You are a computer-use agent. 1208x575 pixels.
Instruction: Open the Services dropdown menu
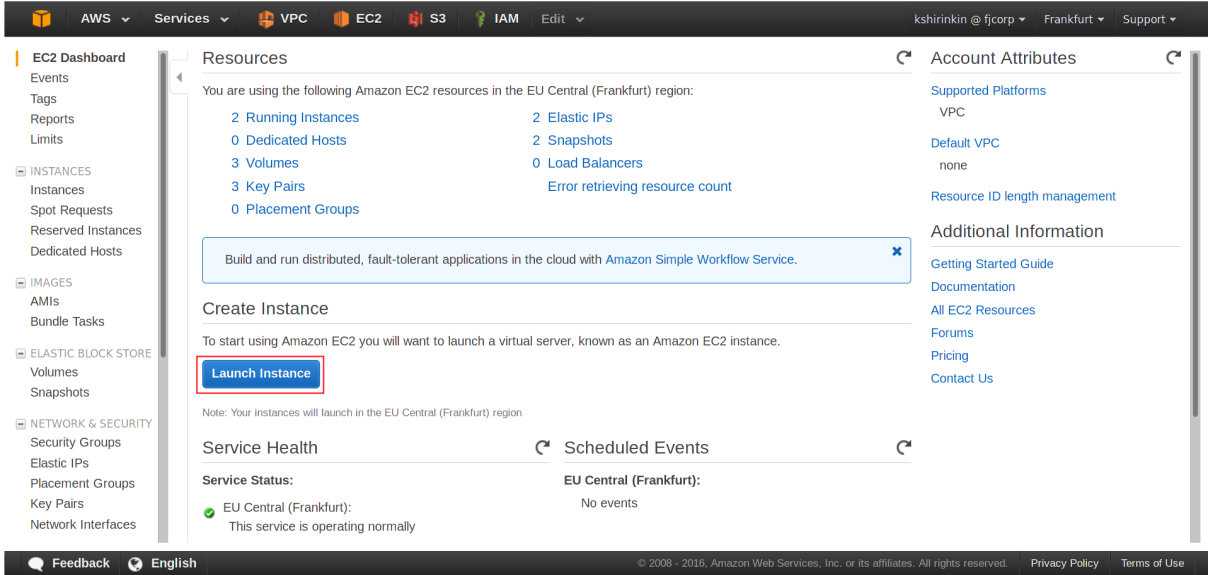coord(191,19)
